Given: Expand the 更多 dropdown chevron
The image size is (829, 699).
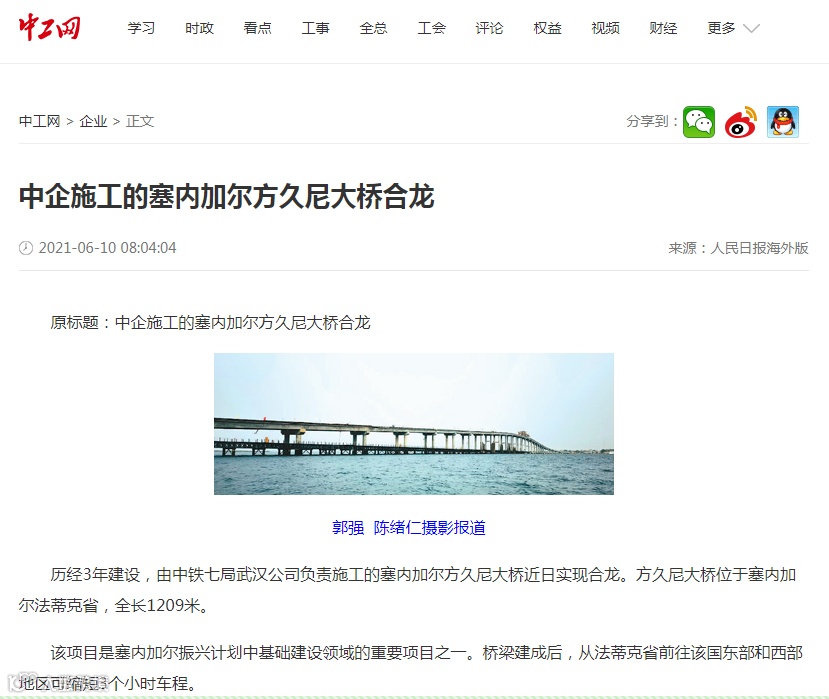Looking at the screenshot, I should (751, 28).
